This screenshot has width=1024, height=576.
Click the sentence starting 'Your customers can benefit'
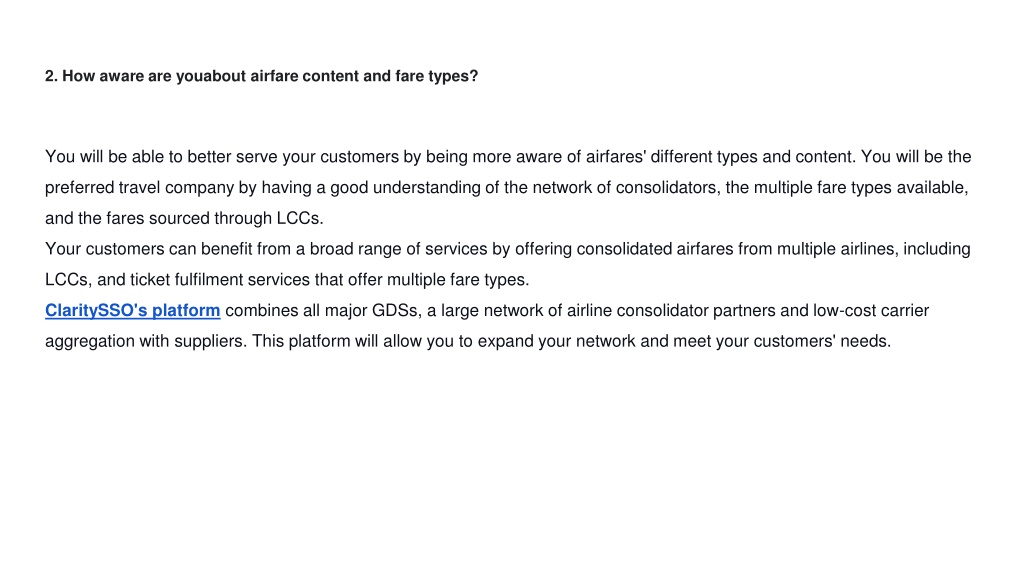pos(508,264)
